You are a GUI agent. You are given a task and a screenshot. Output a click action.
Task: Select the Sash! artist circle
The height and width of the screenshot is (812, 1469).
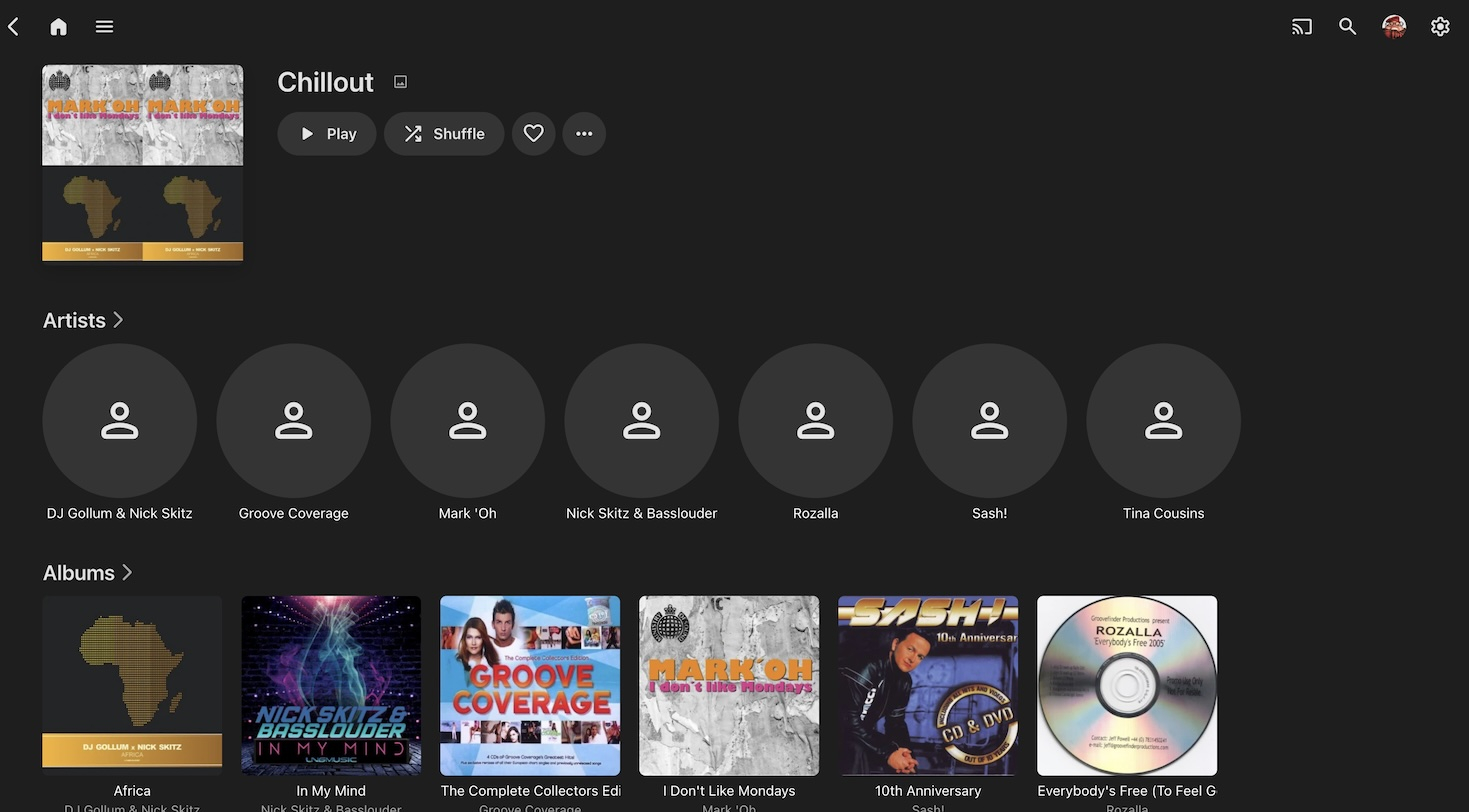tap(989, 421)
